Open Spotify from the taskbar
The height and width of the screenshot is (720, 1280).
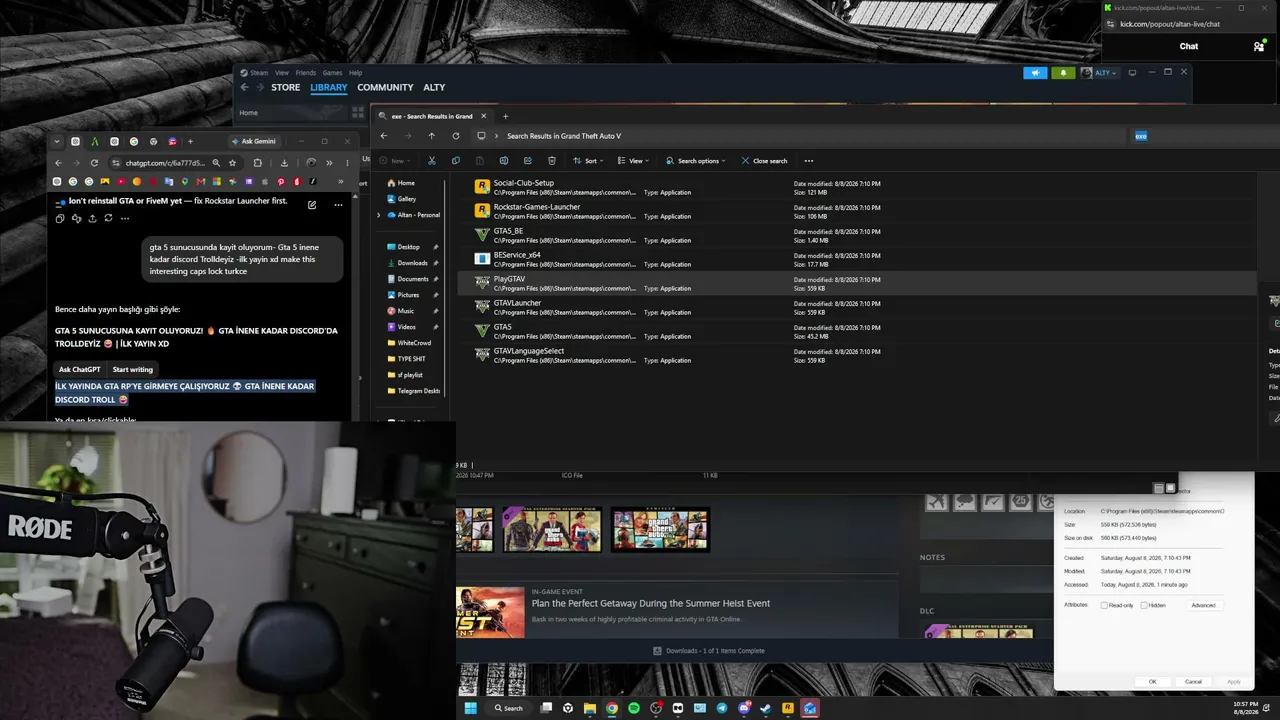[x=634, y=708]
